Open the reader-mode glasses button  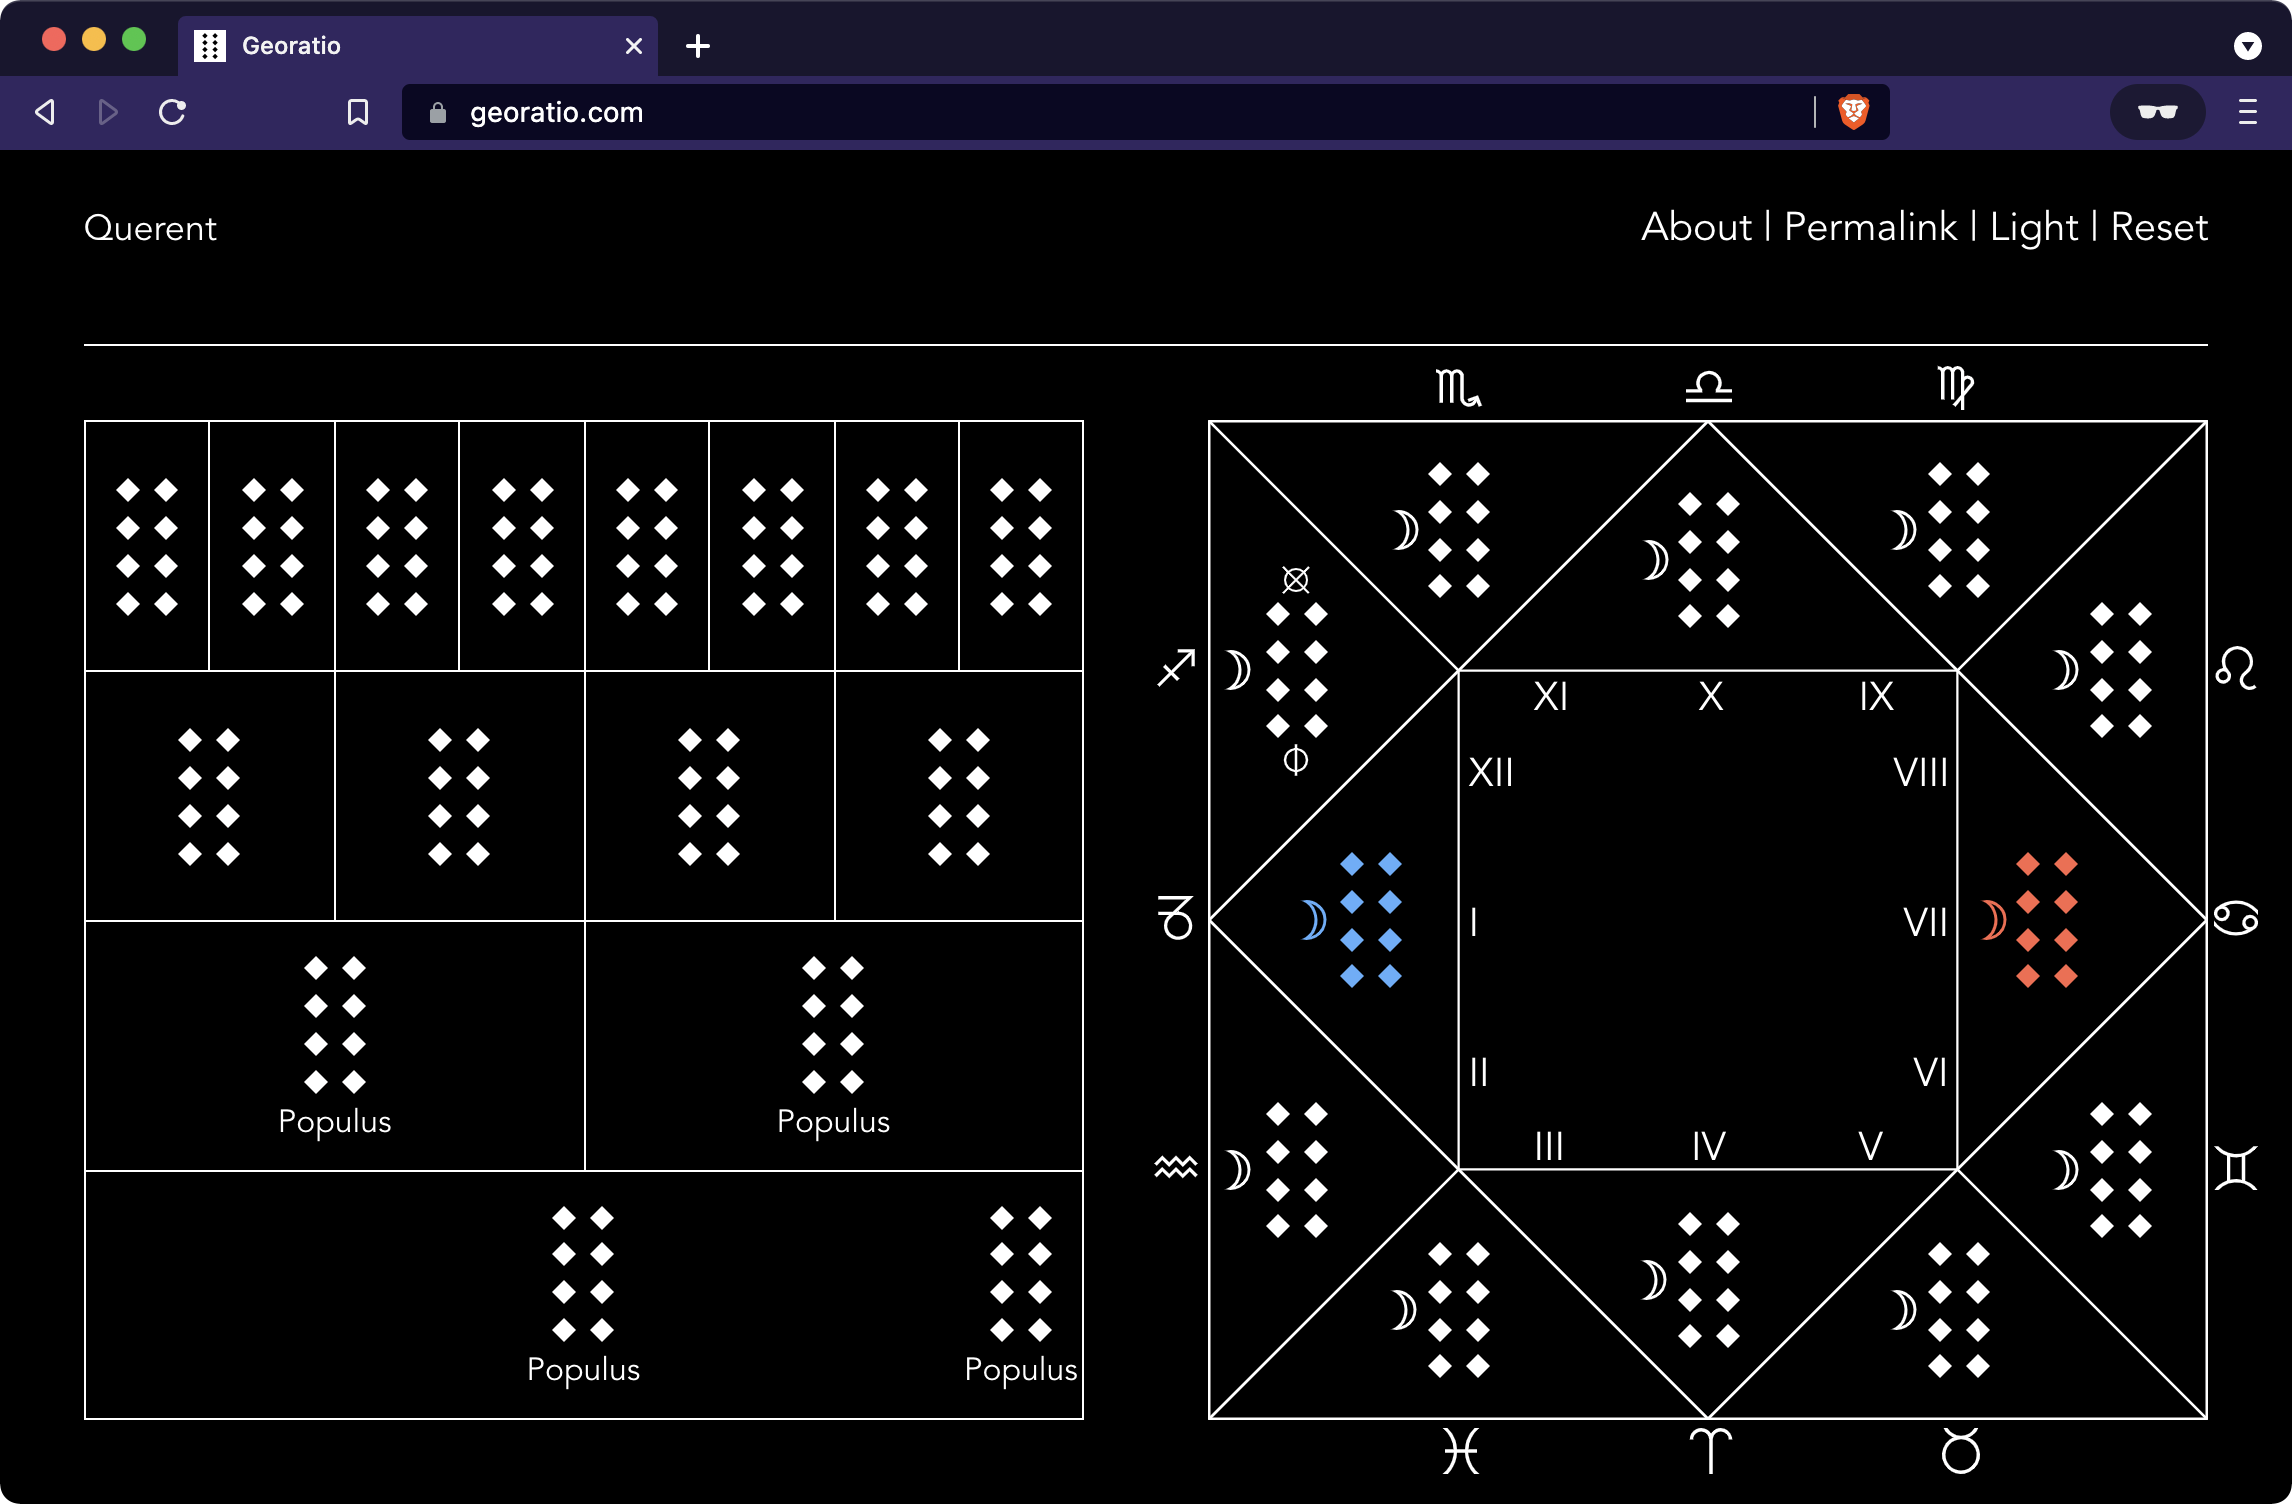(2158, 112)
